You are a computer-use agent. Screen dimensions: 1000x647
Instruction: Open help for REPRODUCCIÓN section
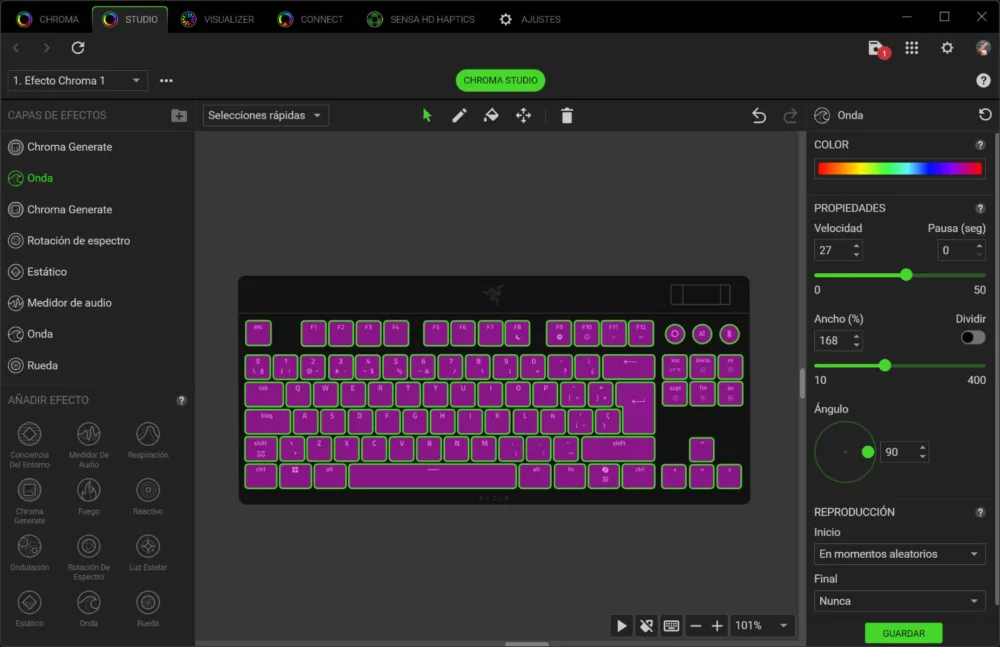pyautogui.click(x=980, y=512)
